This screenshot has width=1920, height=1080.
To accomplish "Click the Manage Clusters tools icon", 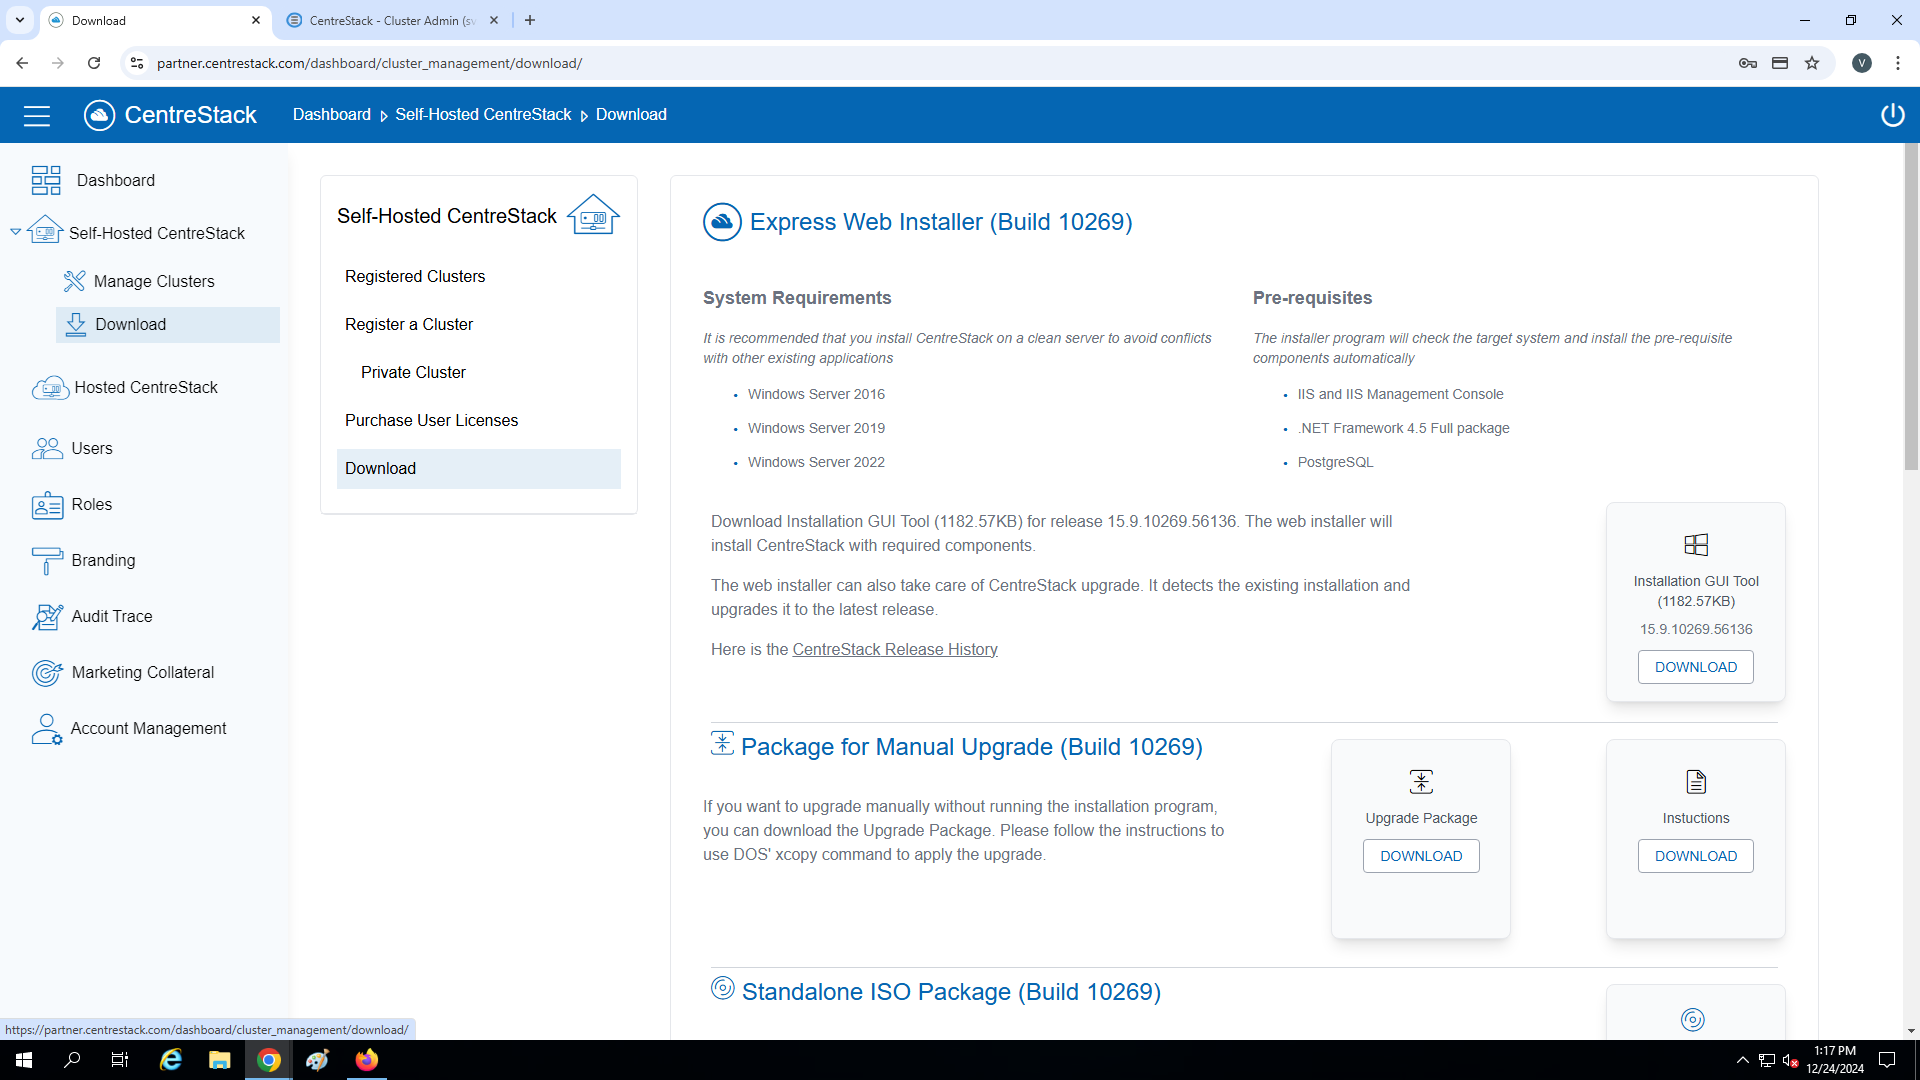I will point(74,281).
